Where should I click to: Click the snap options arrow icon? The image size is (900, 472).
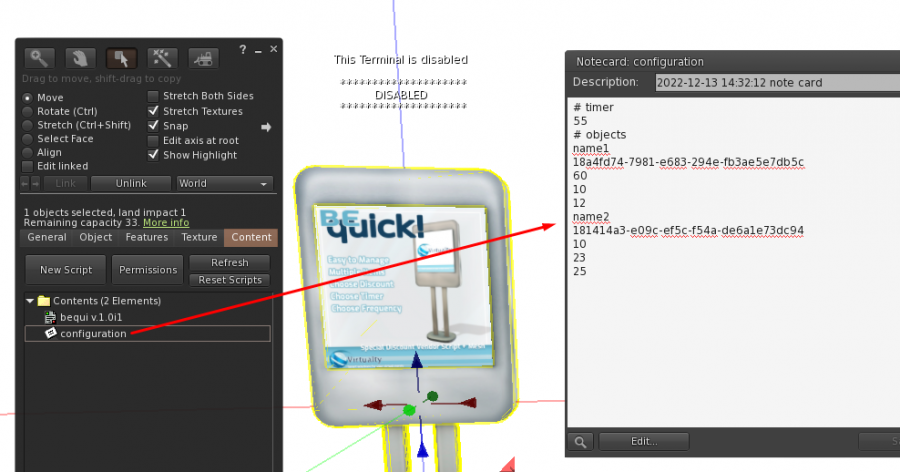click(x=266, y=127)
